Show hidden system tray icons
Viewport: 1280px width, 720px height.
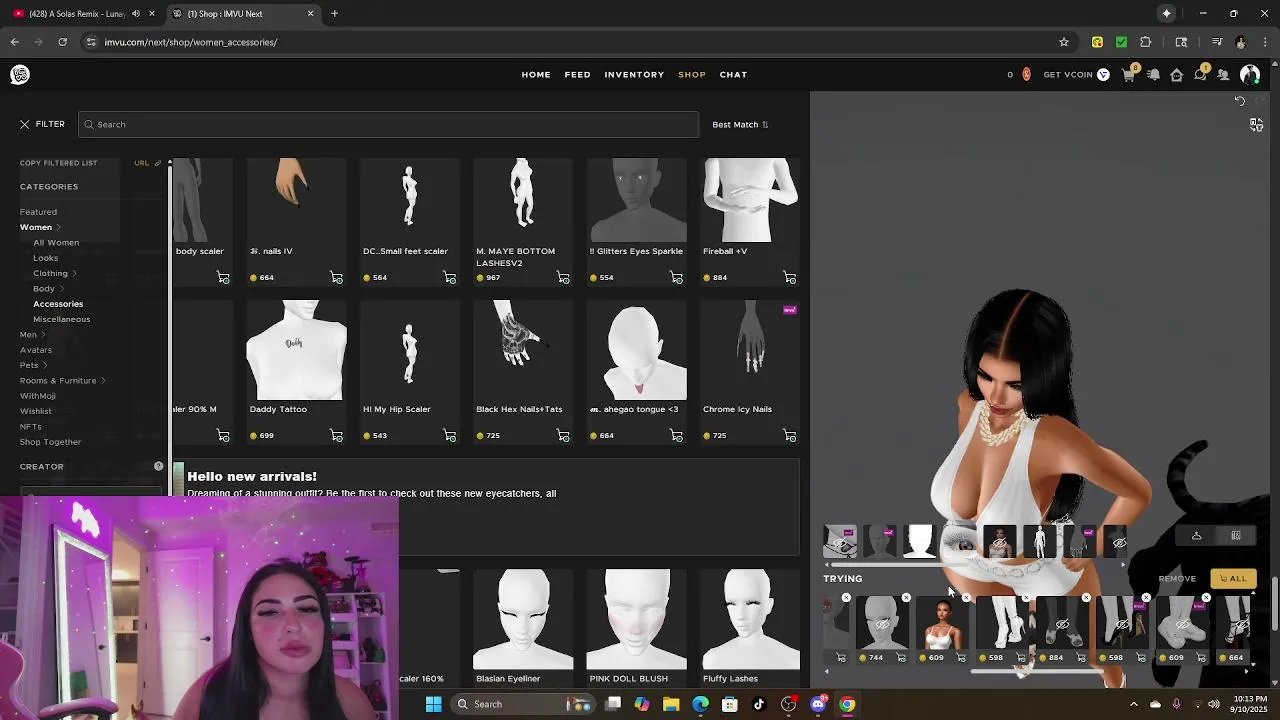click(1133, 704)
